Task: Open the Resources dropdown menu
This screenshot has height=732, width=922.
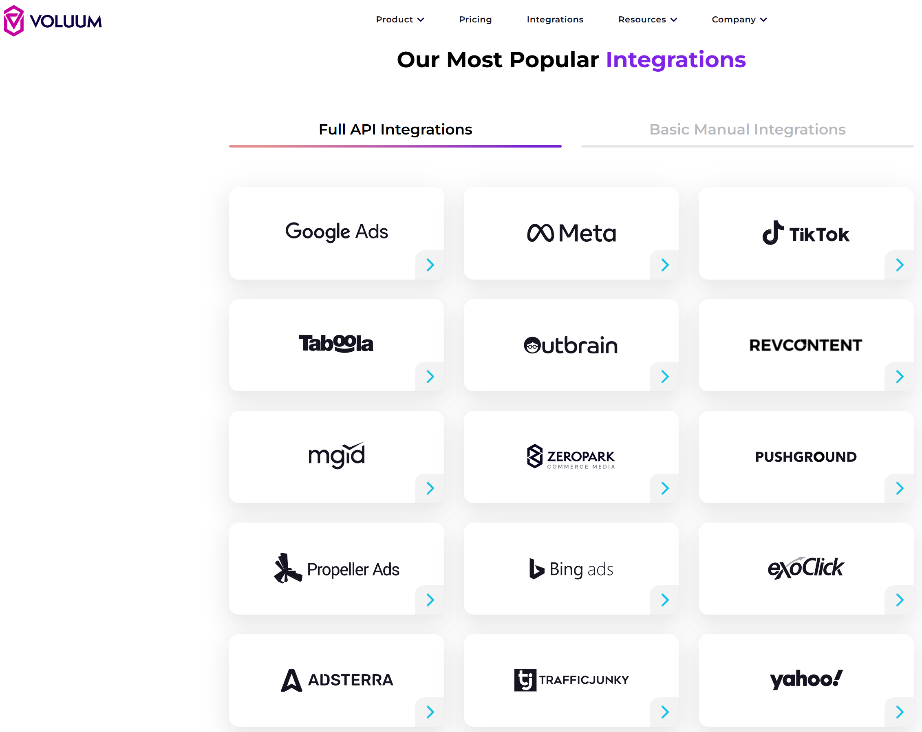Action: click(x=647, y=19)
